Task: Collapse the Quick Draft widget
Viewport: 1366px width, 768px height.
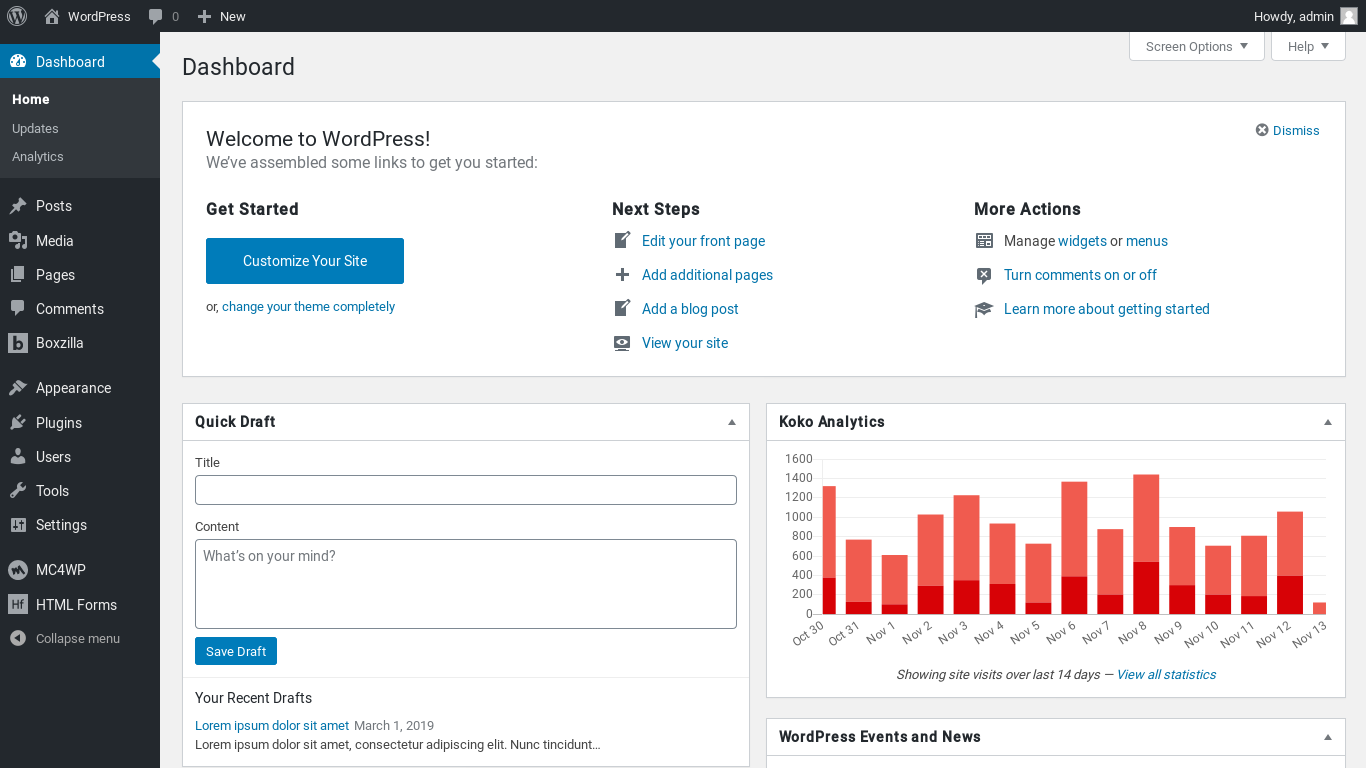Action: pos(731,421)
